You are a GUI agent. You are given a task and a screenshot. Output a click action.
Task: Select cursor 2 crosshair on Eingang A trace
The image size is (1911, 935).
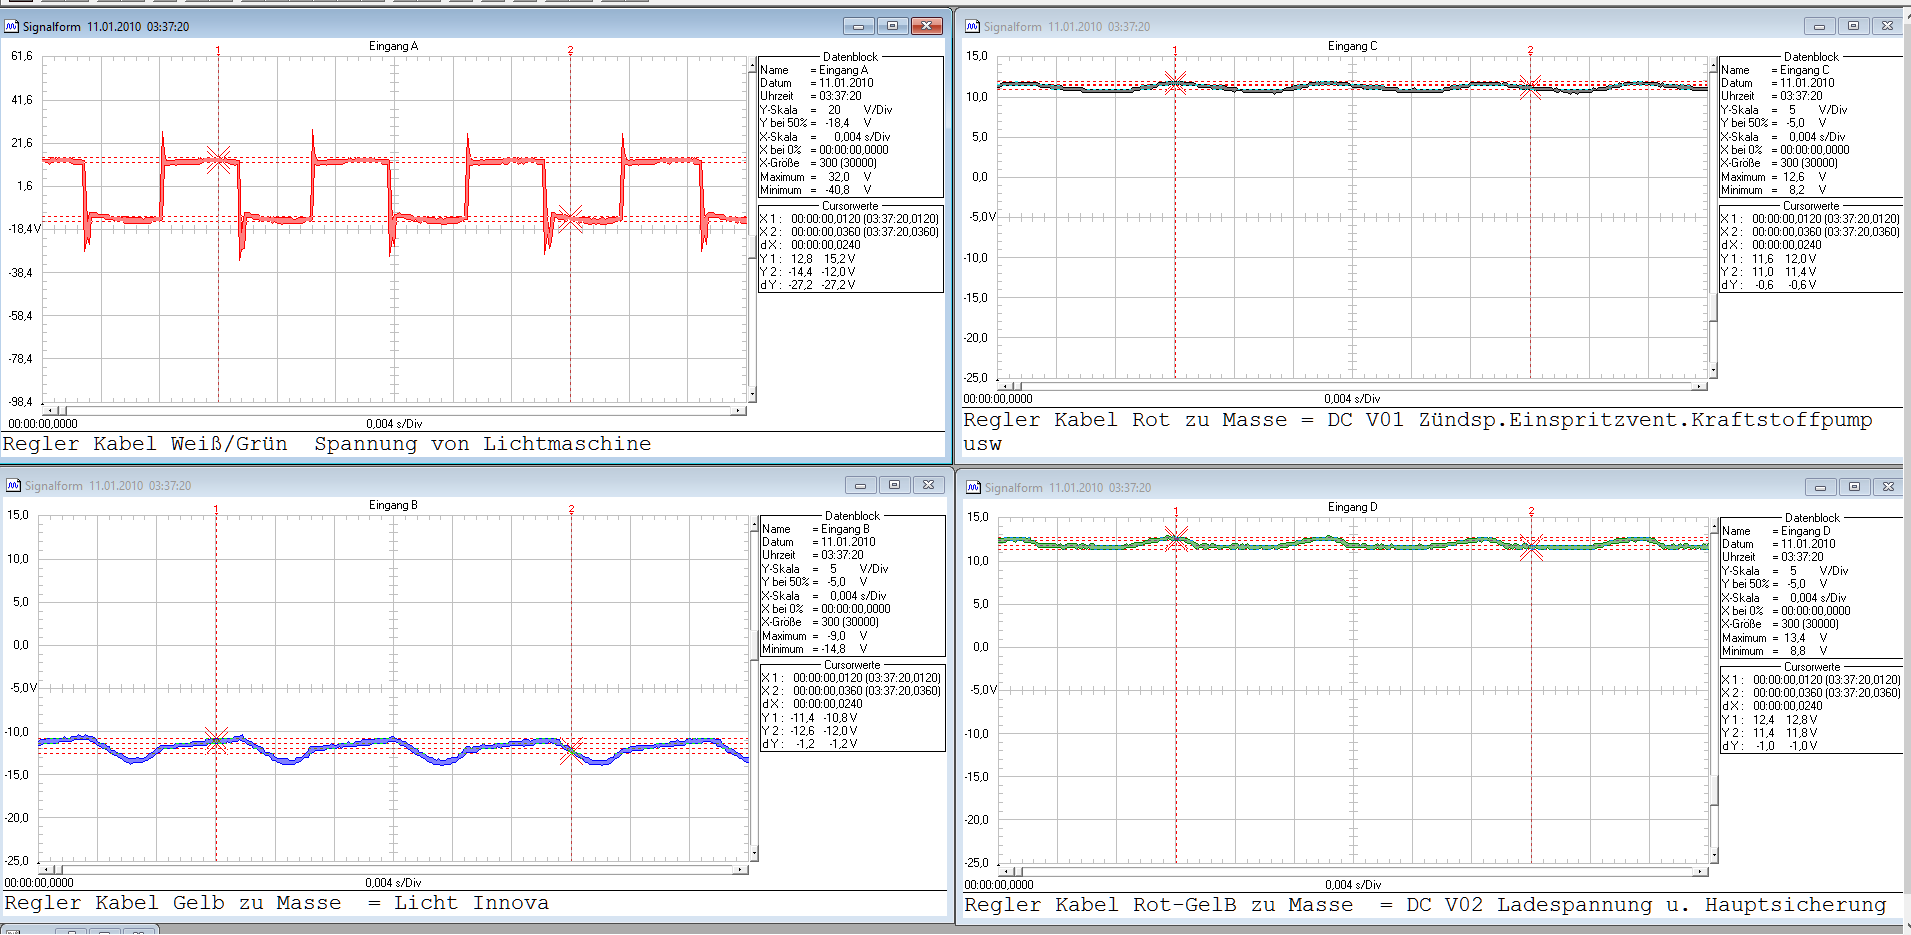pos(570,218)
